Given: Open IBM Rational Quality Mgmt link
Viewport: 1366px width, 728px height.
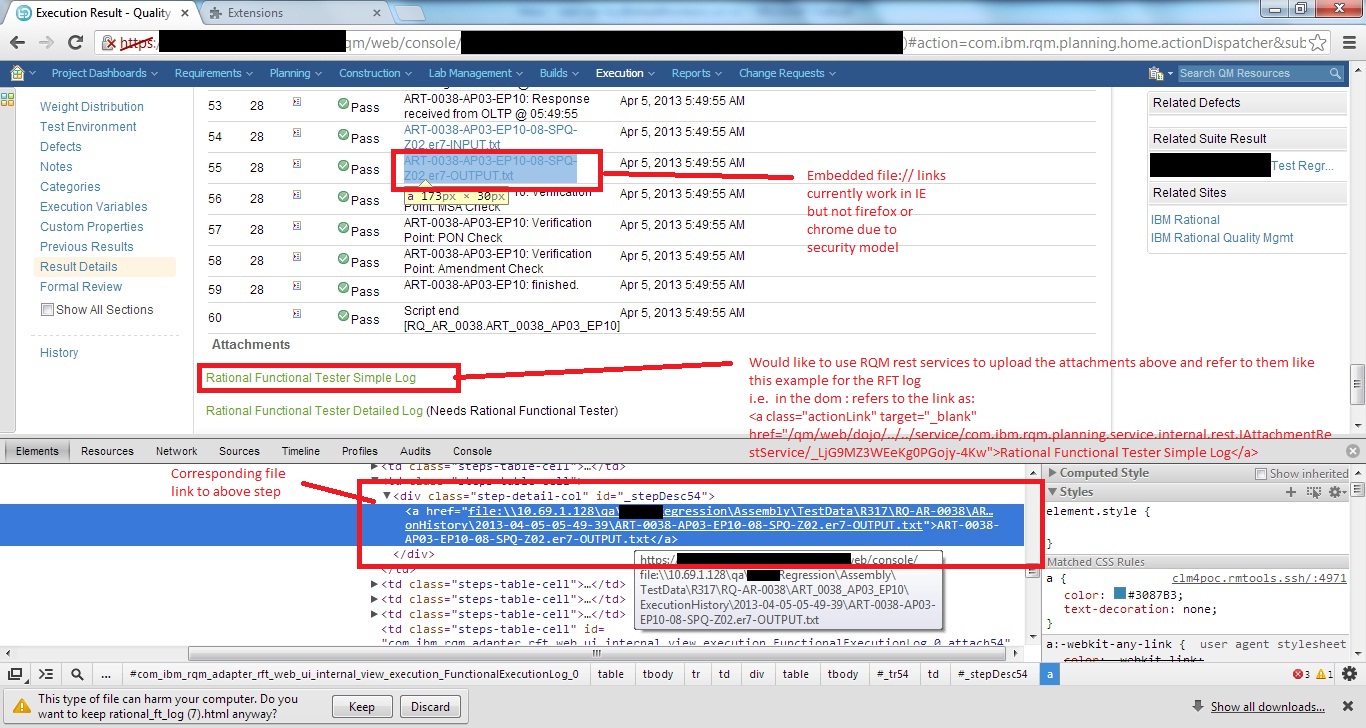Looking at the screenshot, I should 1222,238.
